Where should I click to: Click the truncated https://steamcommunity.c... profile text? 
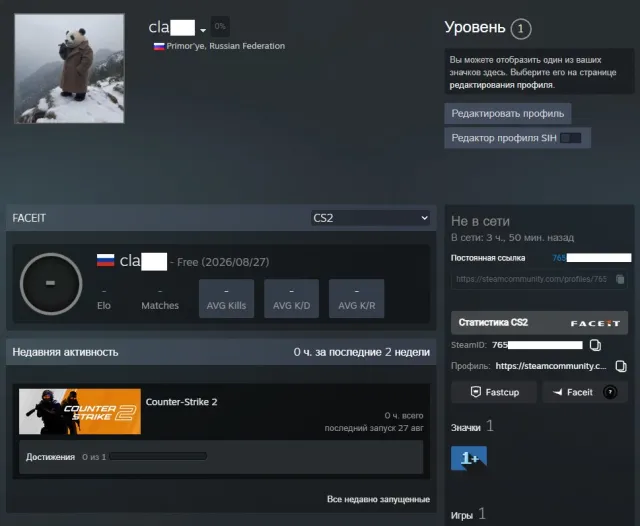551,366
